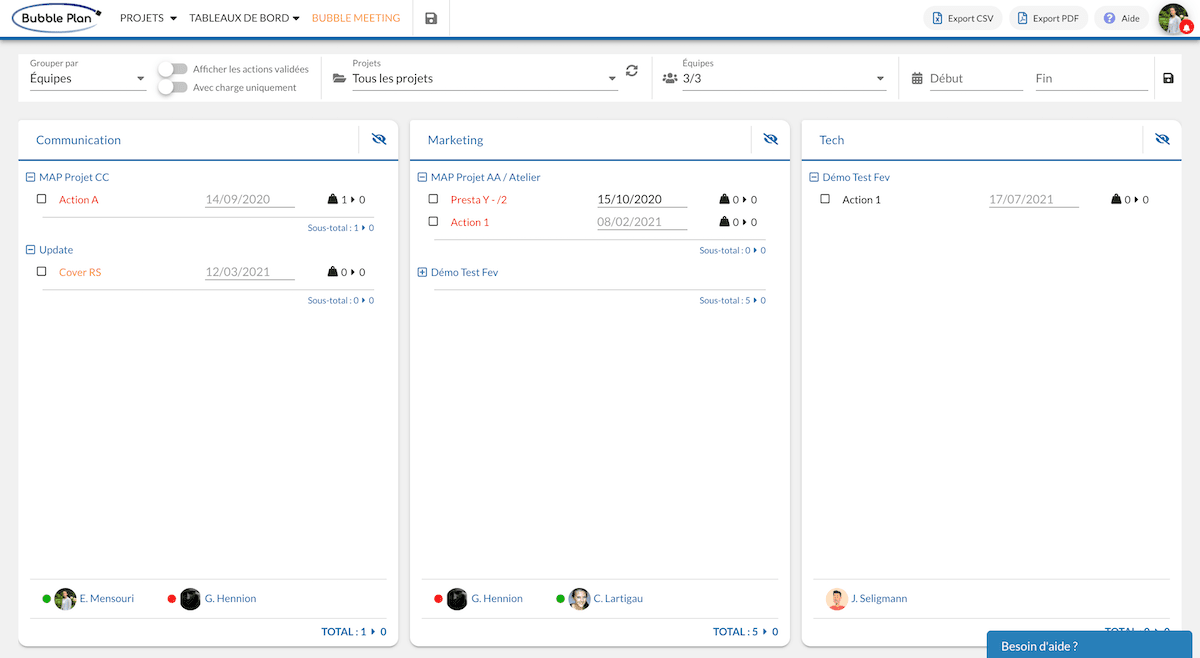
Task: Click the Export PDF button
Action: pos(1048,18)
